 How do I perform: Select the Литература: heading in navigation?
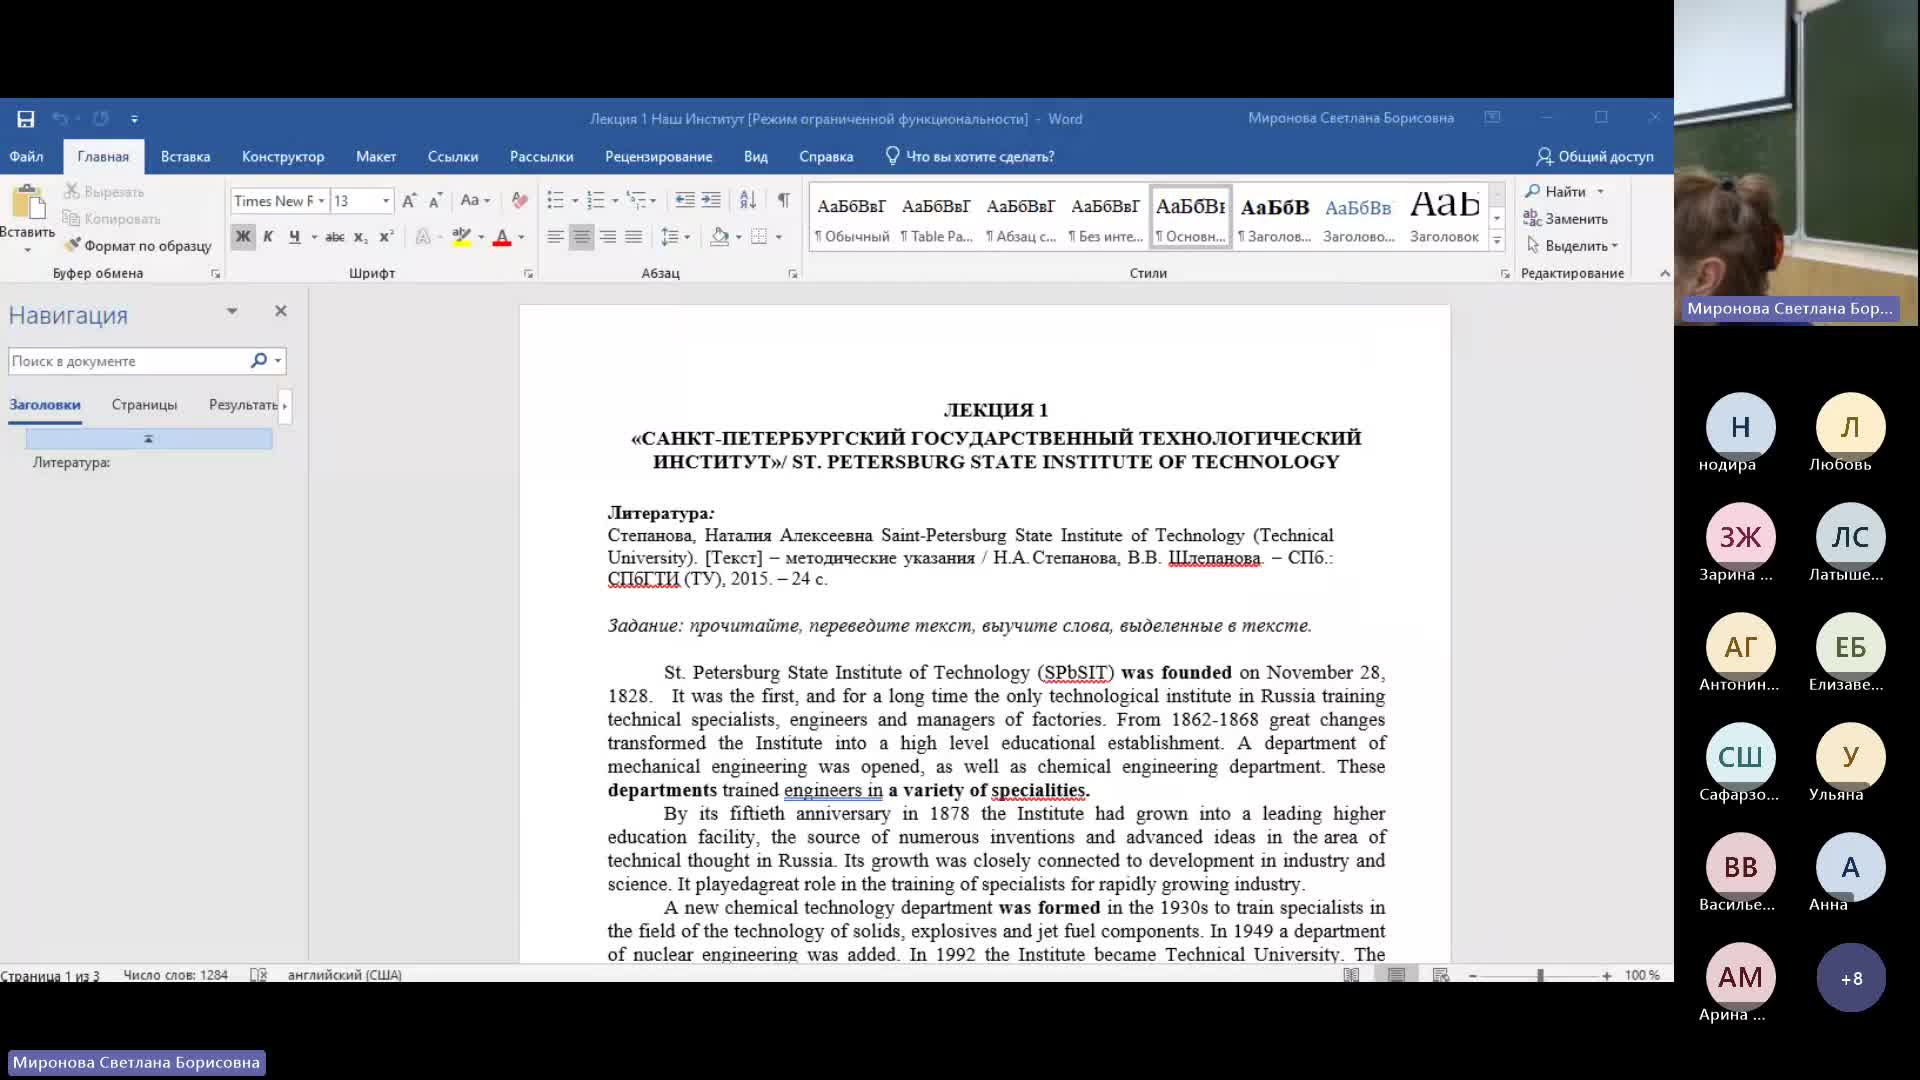click(x=71, y=463)
